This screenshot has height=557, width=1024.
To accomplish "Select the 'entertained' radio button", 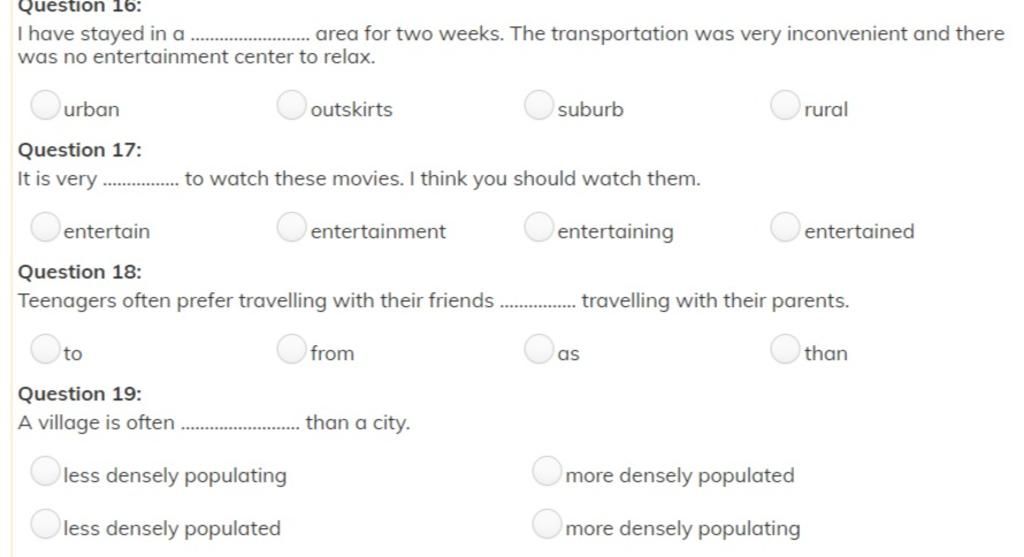I will point(785,227).
